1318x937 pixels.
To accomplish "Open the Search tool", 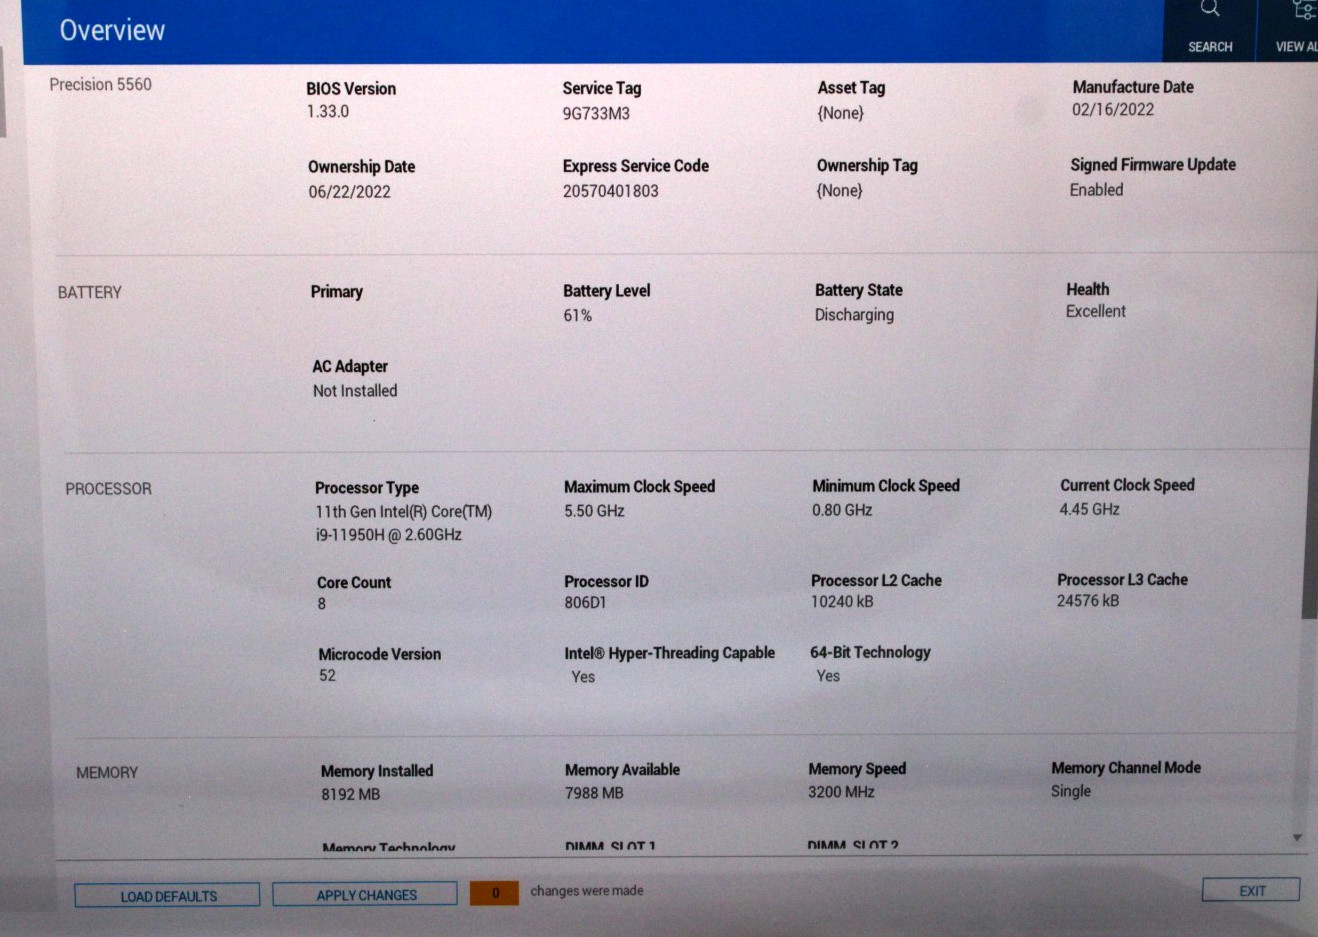I will (x=1209, y=29).
